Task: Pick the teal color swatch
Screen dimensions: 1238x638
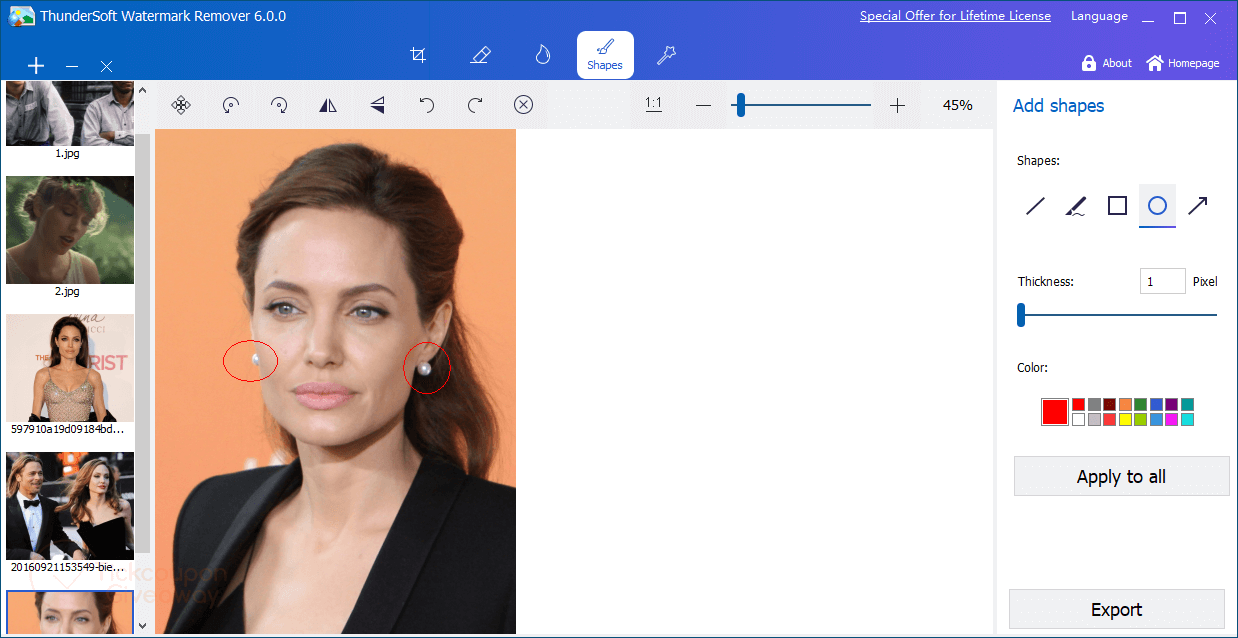Action: pyautogui.click(x=1187, y=405)
